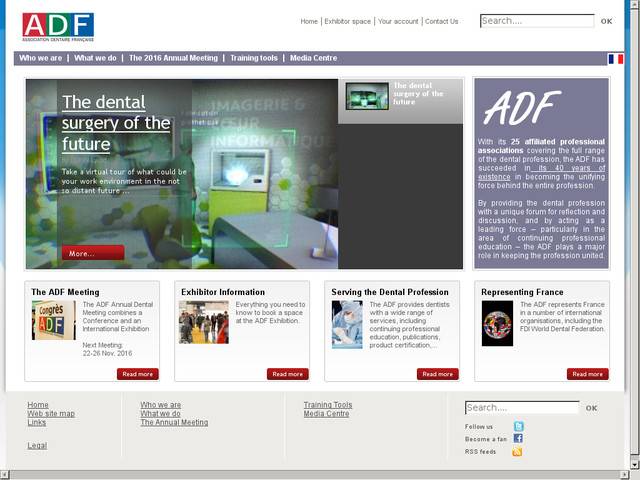Open Contact Us page
This screenshot has height=480, width=640.
pos(442,21)
